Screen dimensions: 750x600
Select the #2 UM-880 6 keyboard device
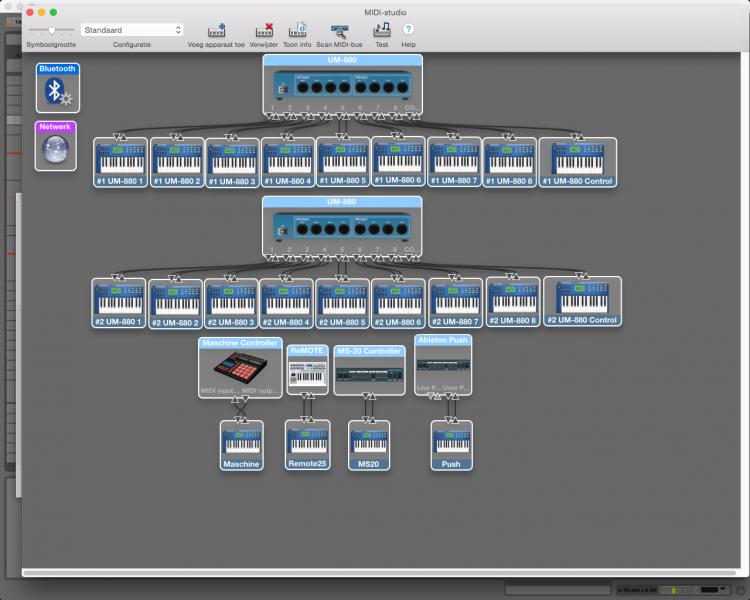[x=398, y=304]
